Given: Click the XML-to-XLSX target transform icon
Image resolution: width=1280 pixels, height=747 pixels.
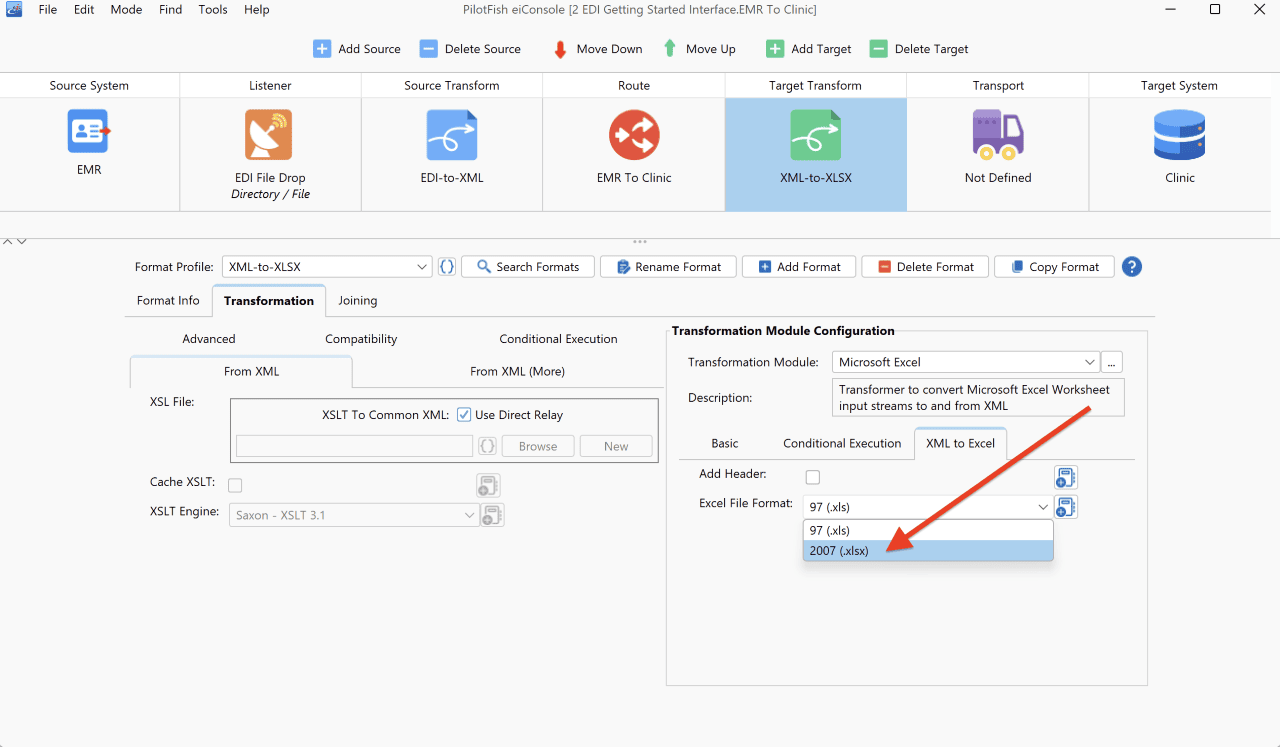Looking at the screenshot, I should point(815,135).
